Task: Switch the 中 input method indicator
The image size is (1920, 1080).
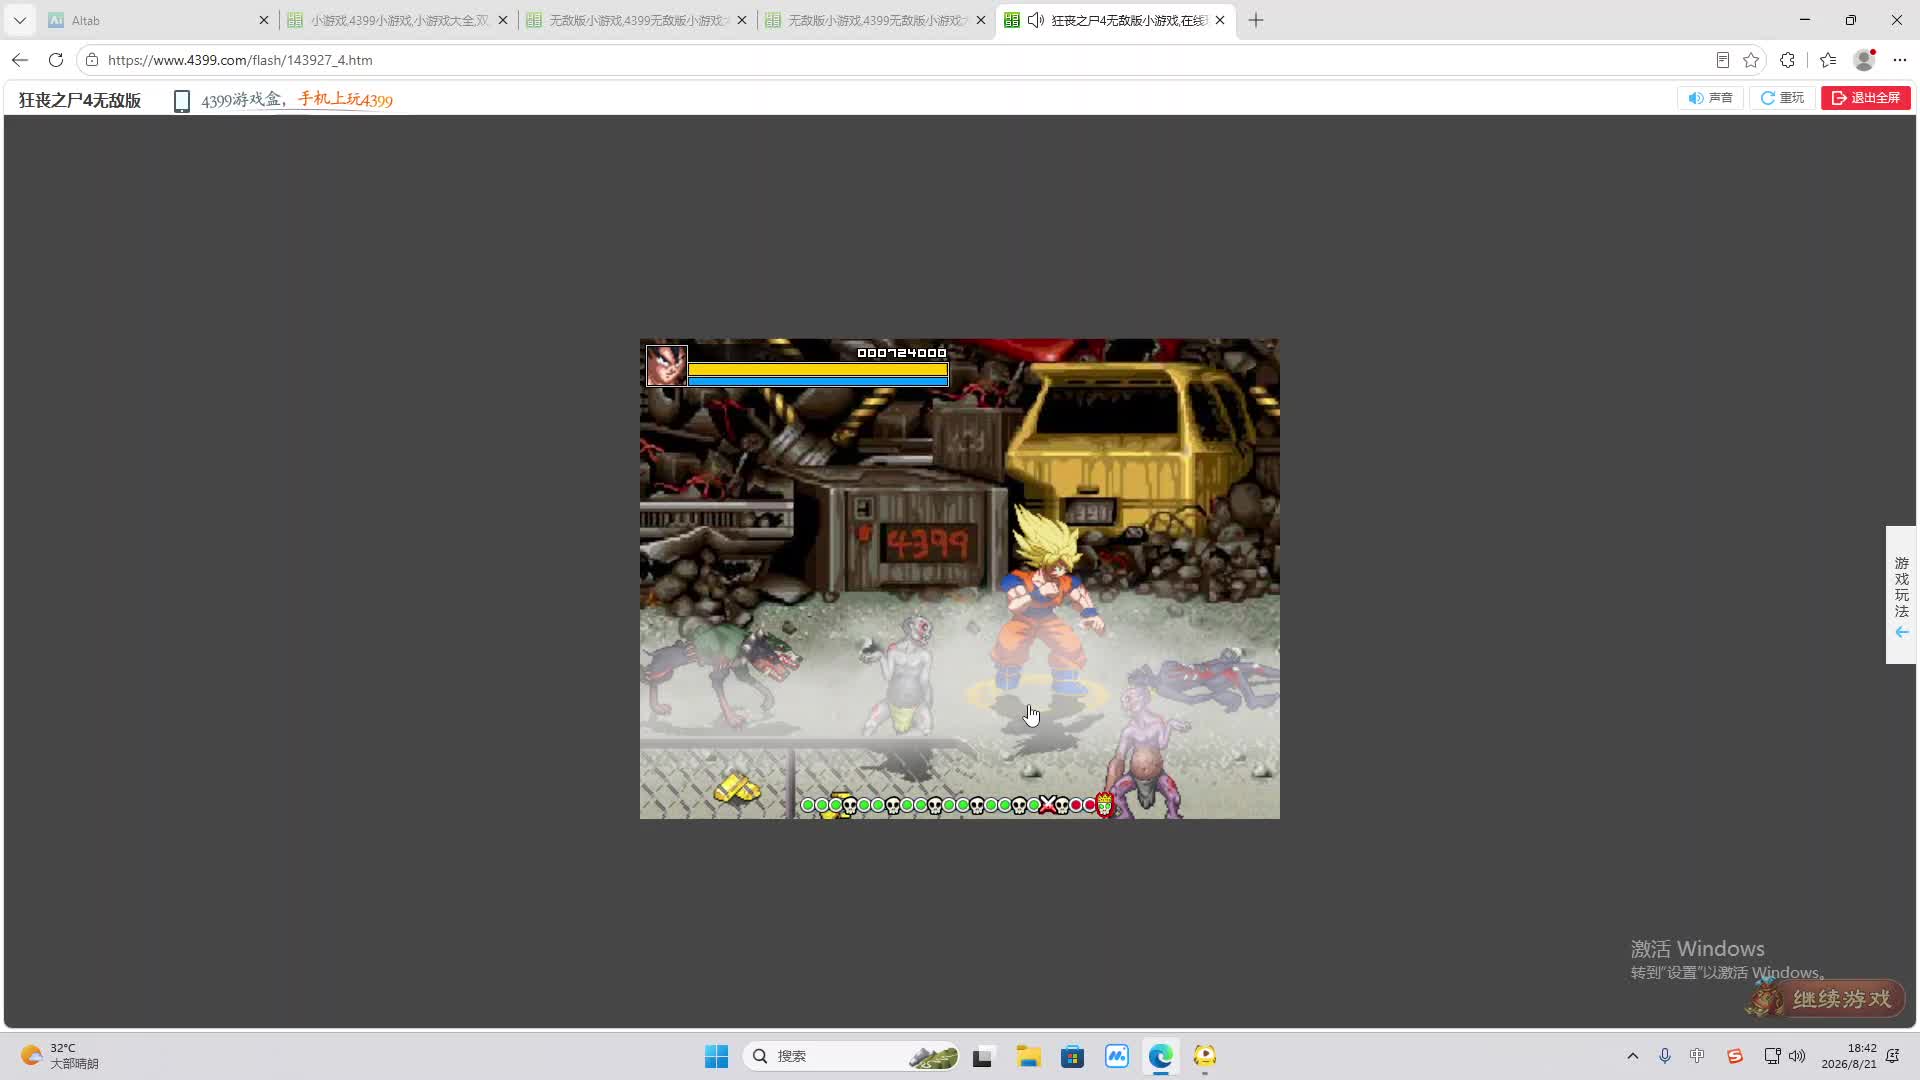Action: 1697,1056
